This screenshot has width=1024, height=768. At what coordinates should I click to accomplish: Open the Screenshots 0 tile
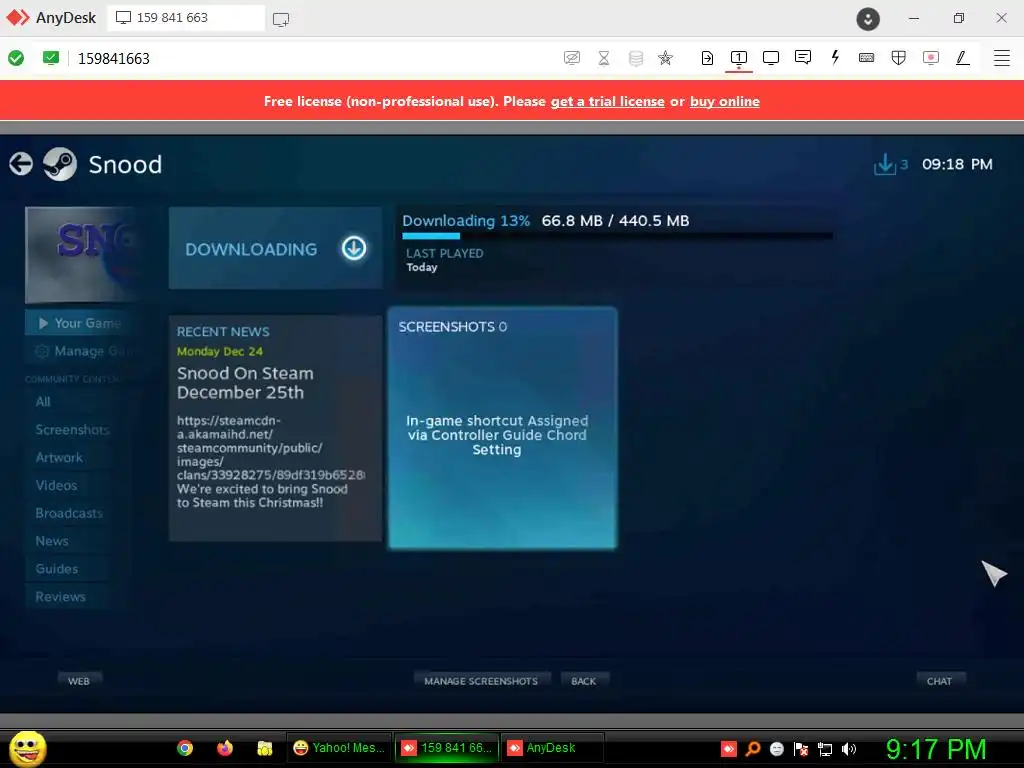click(x=502, y=428)
